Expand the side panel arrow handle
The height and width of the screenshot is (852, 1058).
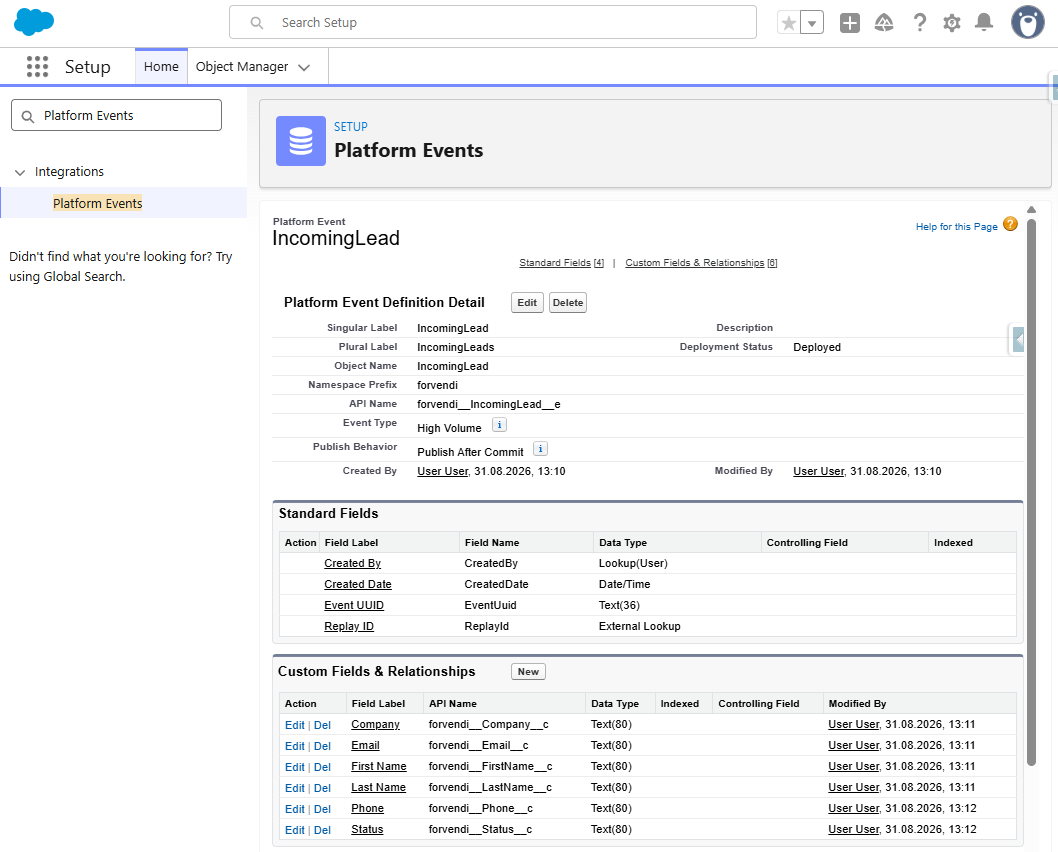pyautogui.click(x=1018, y=339)
